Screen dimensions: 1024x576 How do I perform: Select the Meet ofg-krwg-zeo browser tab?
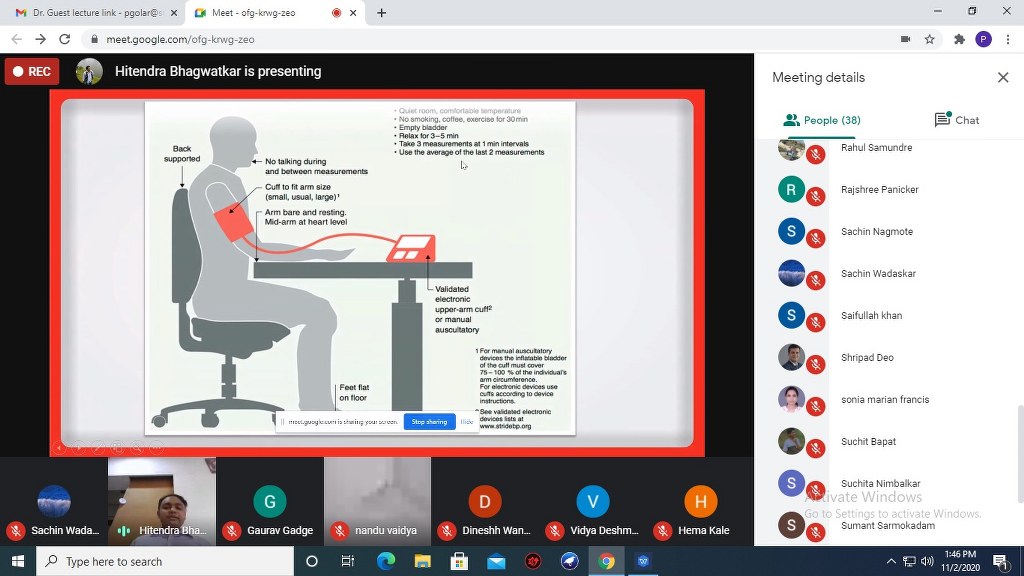[274, 12]
